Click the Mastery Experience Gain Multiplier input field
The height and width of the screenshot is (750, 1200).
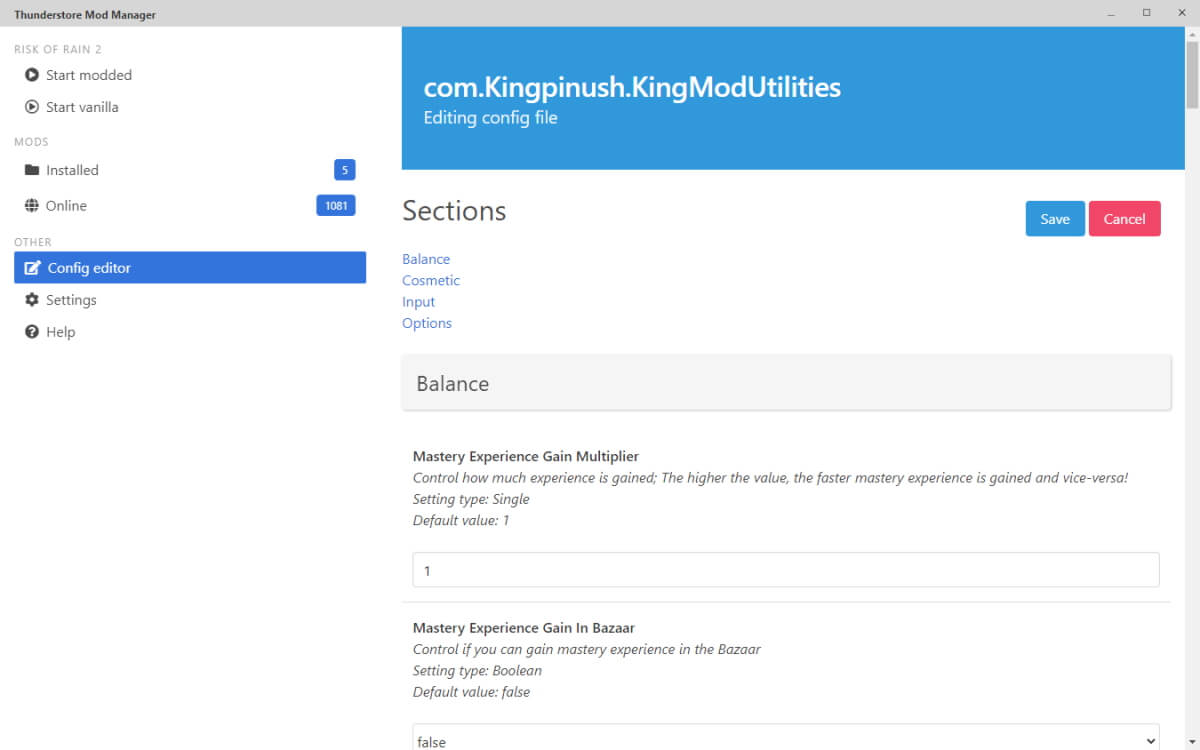pyautogui.click(x=786, y=570)
